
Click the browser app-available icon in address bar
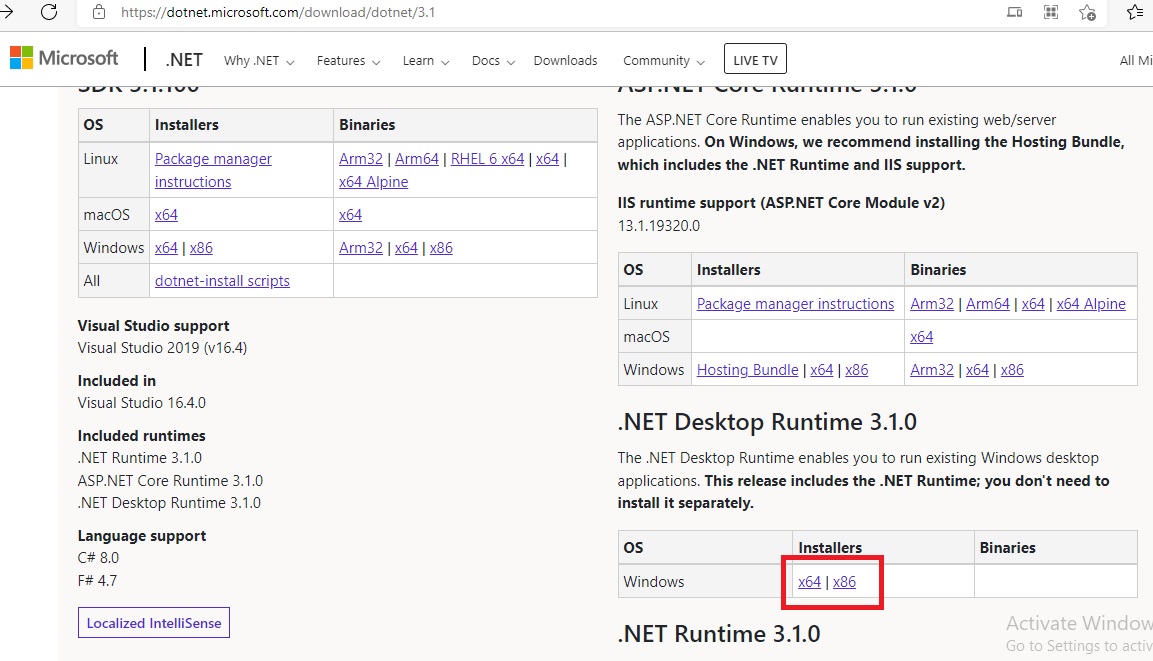(1014, 12)
